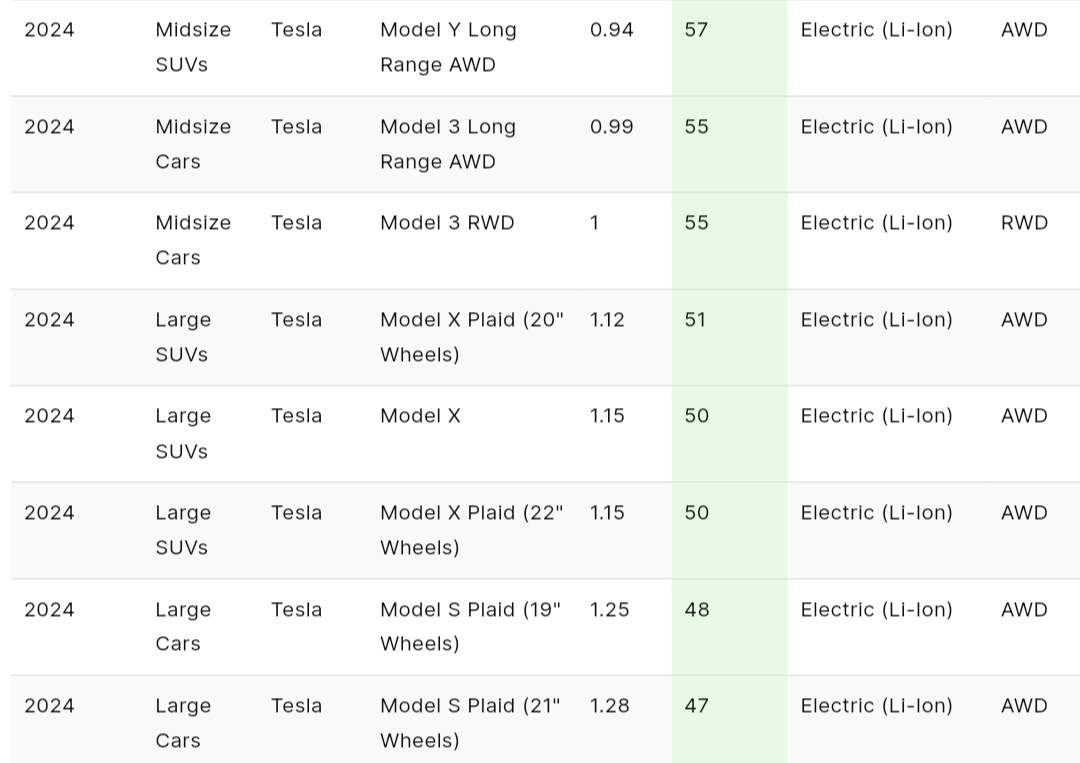Click the highlighted value 57
This screenshot has width=1080, height=763.
[697, 30]
